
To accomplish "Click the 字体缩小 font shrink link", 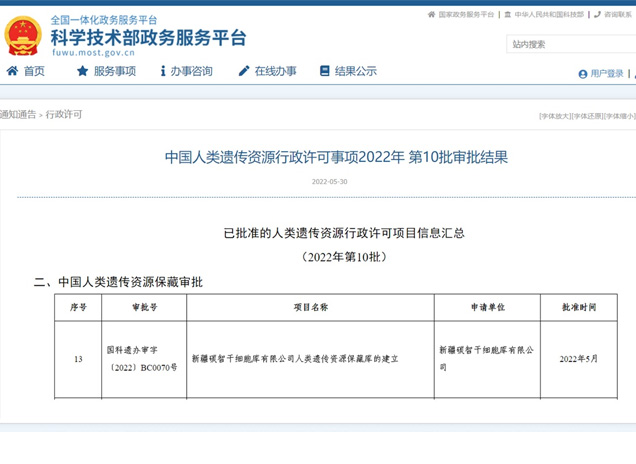I will tap(619, 116).
